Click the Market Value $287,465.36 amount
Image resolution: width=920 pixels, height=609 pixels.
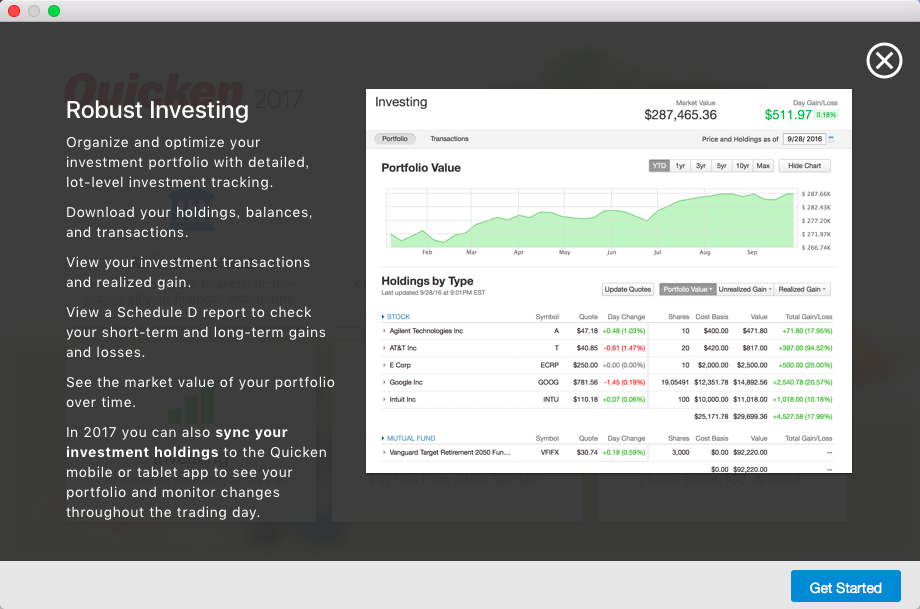(680, 115)
